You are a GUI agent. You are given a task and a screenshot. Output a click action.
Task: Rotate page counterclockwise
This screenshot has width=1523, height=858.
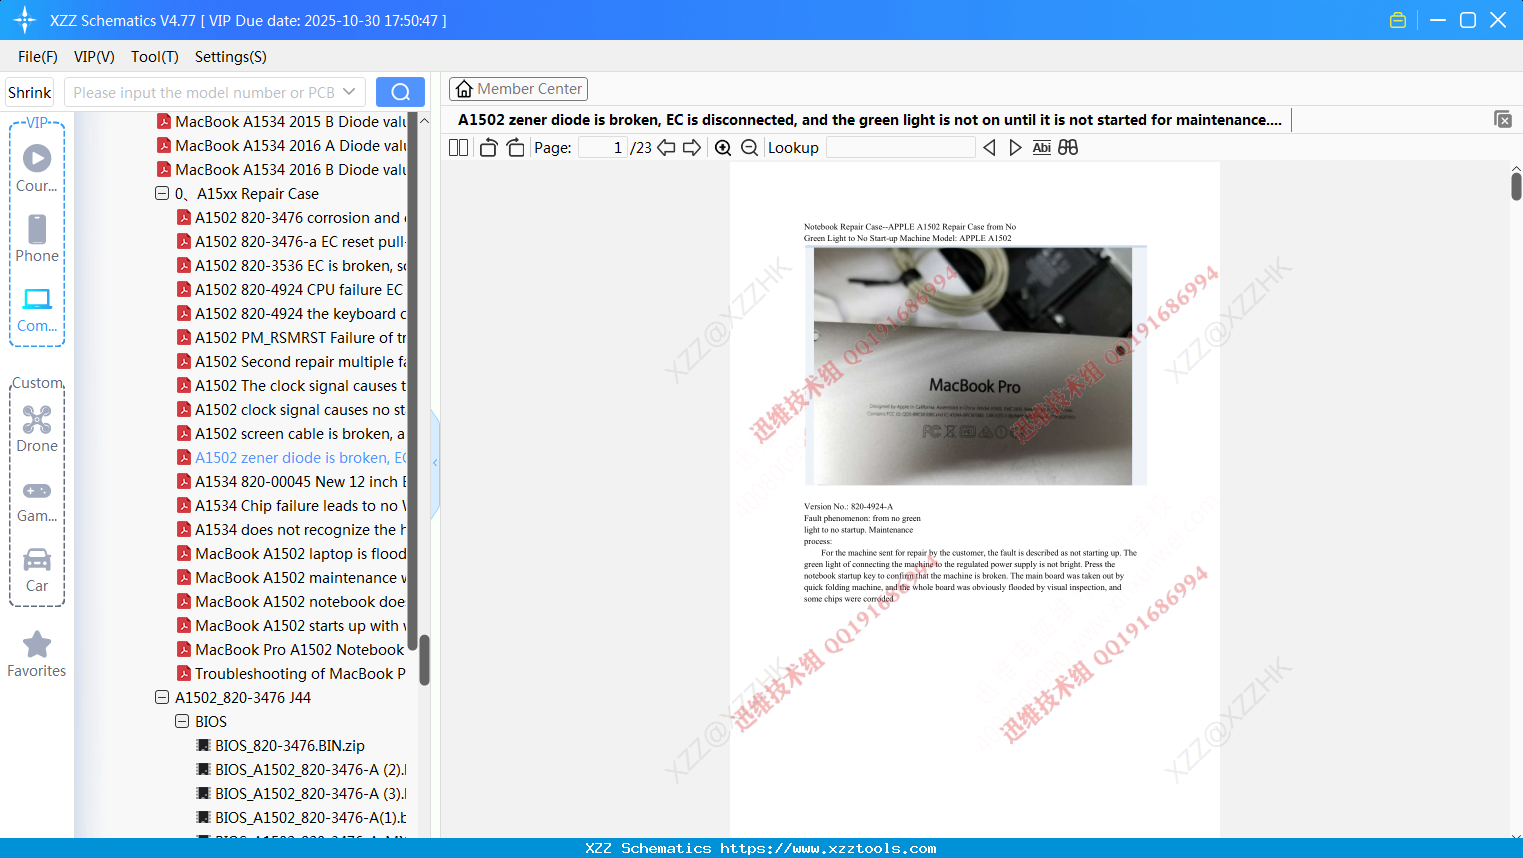point(488,148)
